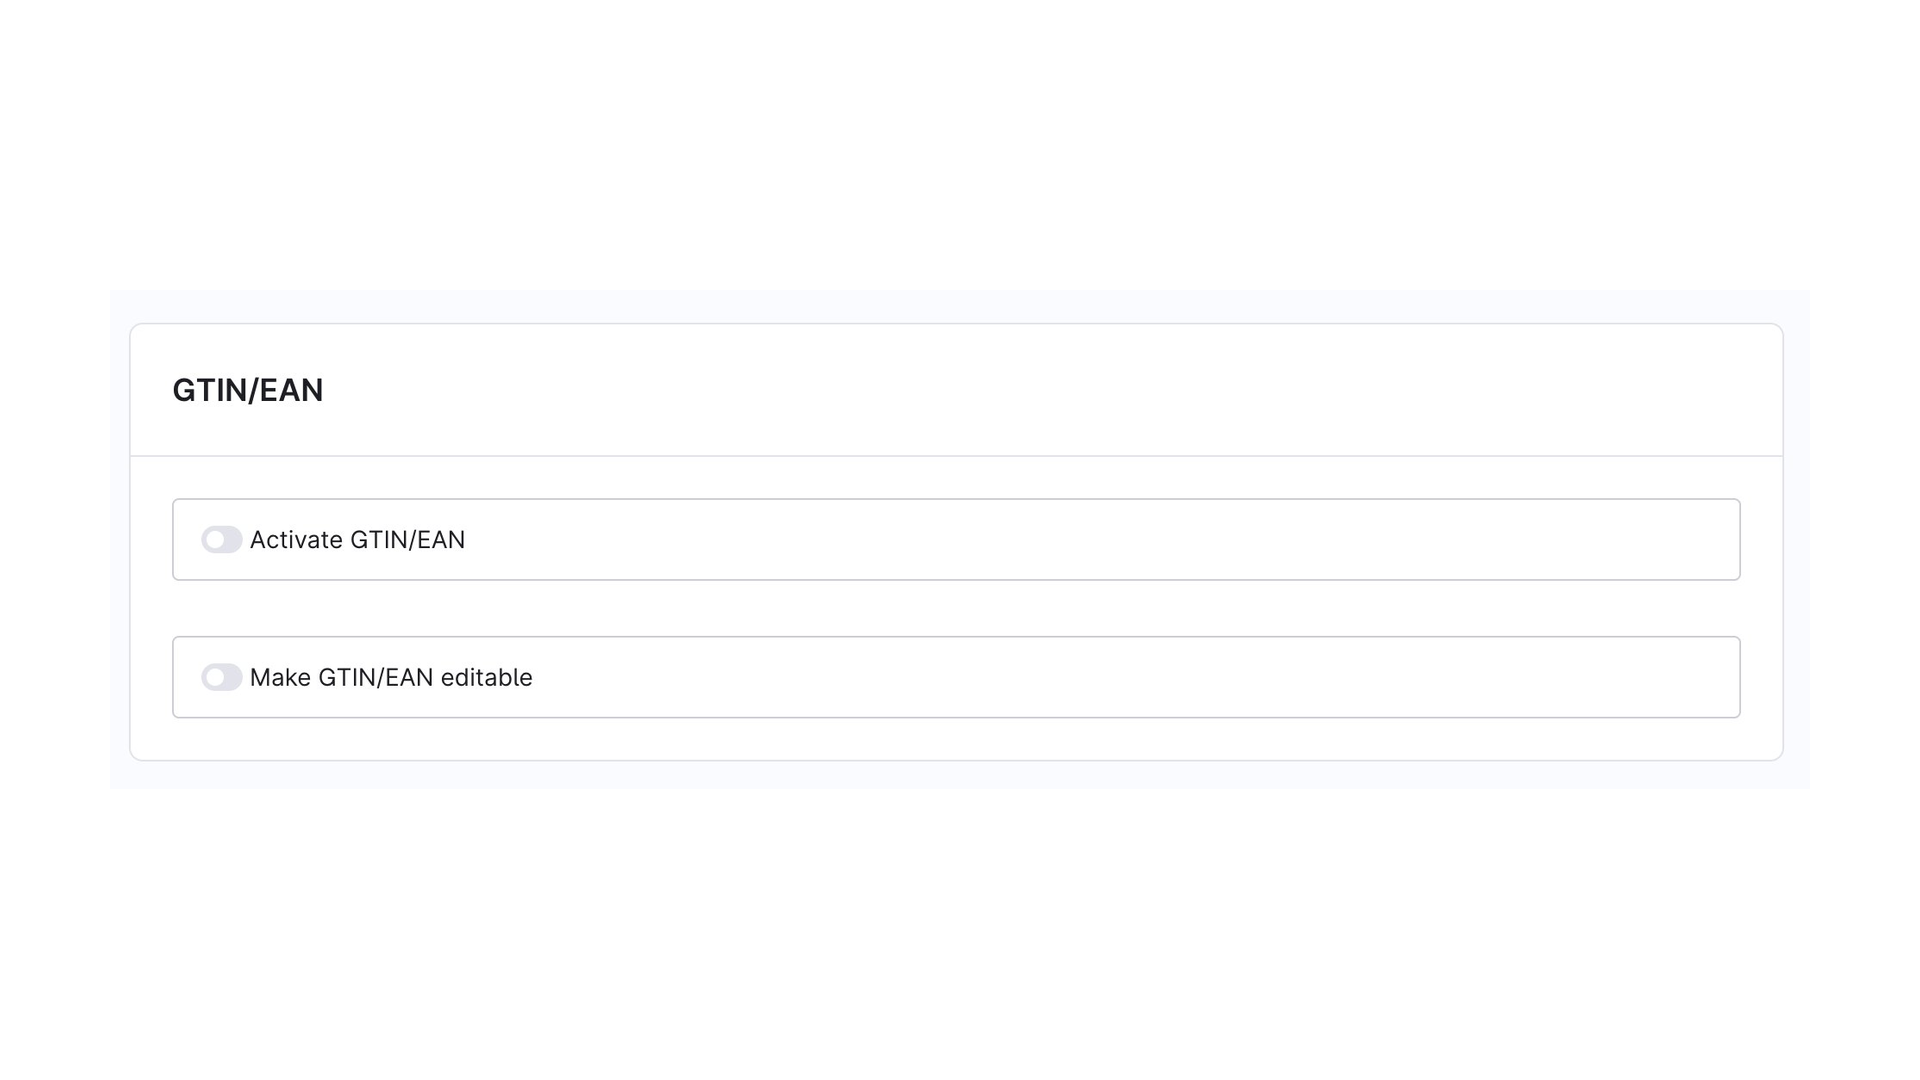Click the knob of the editable toggle
The image size is (1920, 1080).
pyautogui.click(x=215, y=677)
